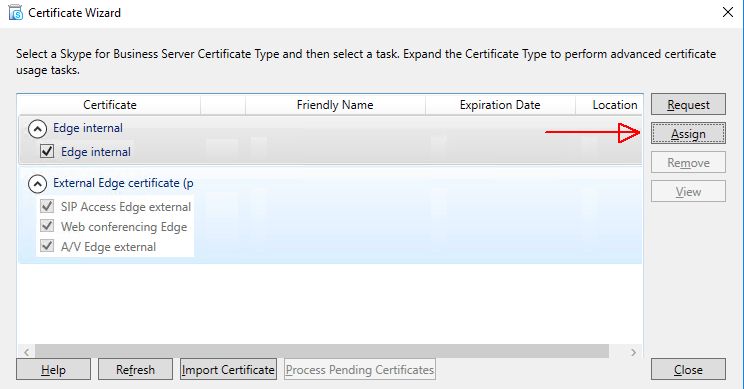Collapse the Edge internal group chevron
Image resolution: width=744 pixels, height=389 pixels.
pos(37,129)
